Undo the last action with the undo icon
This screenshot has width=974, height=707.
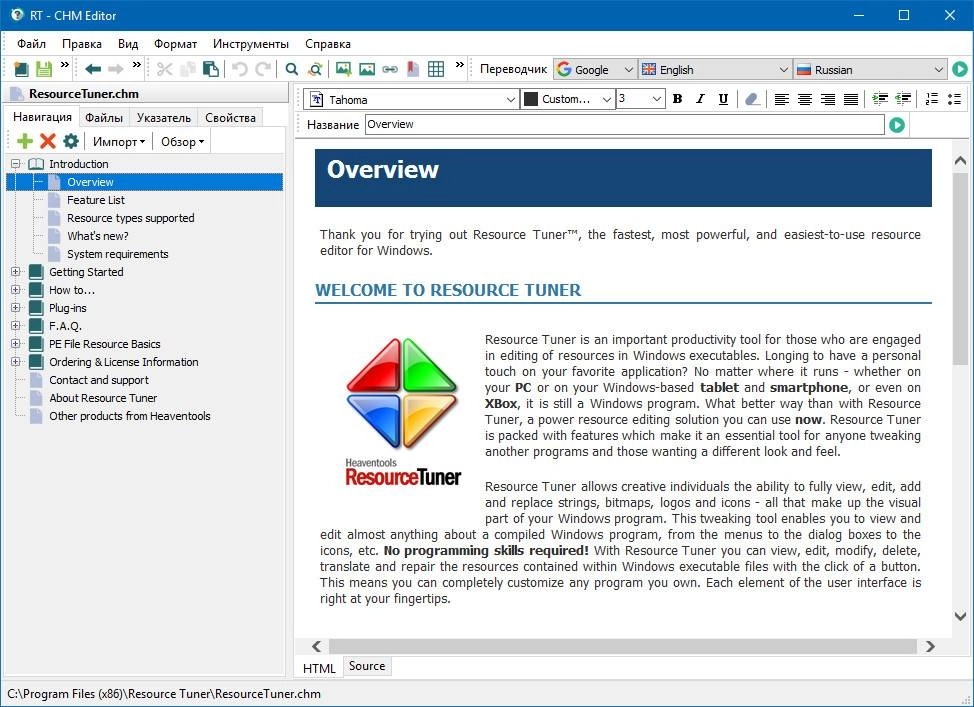[240, 69]
